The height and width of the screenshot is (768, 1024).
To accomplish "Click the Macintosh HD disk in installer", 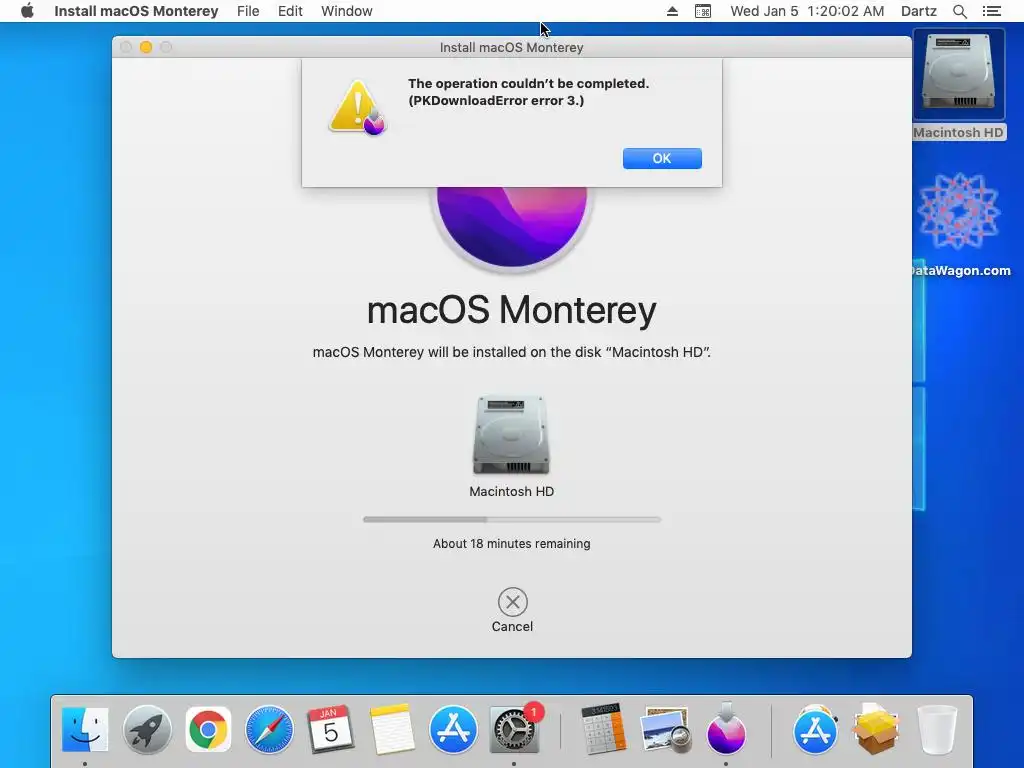I will click(511, 435).
